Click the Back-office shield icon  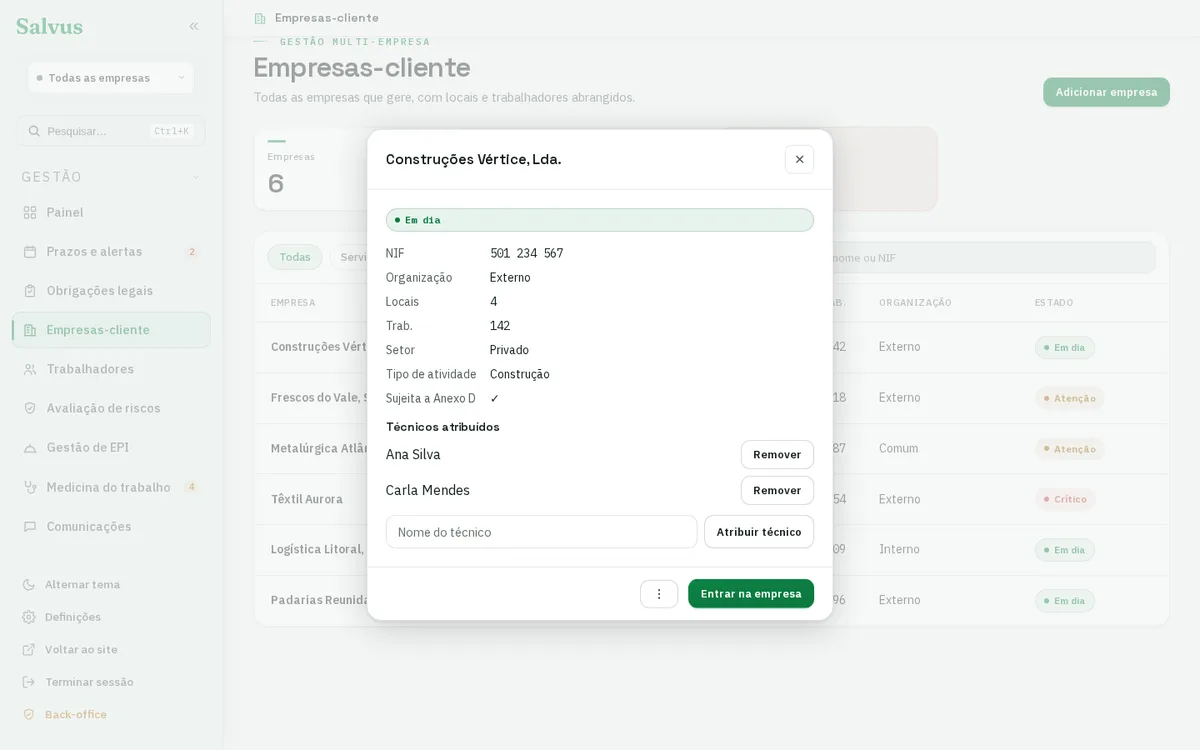29,714
